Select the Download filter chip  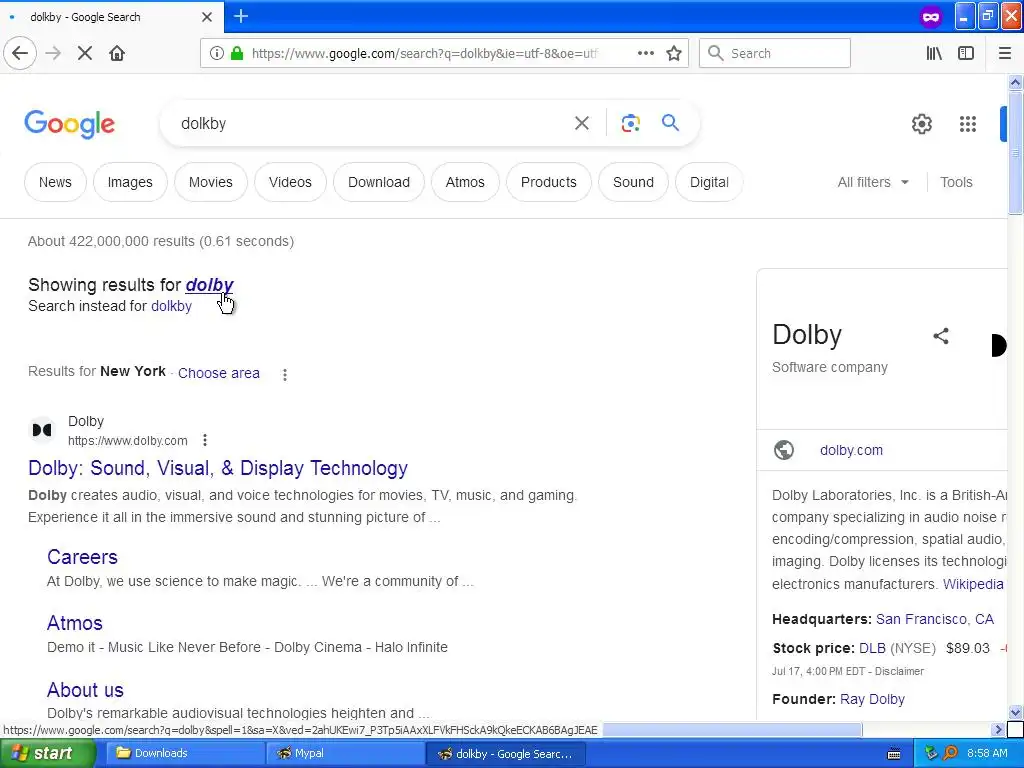point(379,182)
